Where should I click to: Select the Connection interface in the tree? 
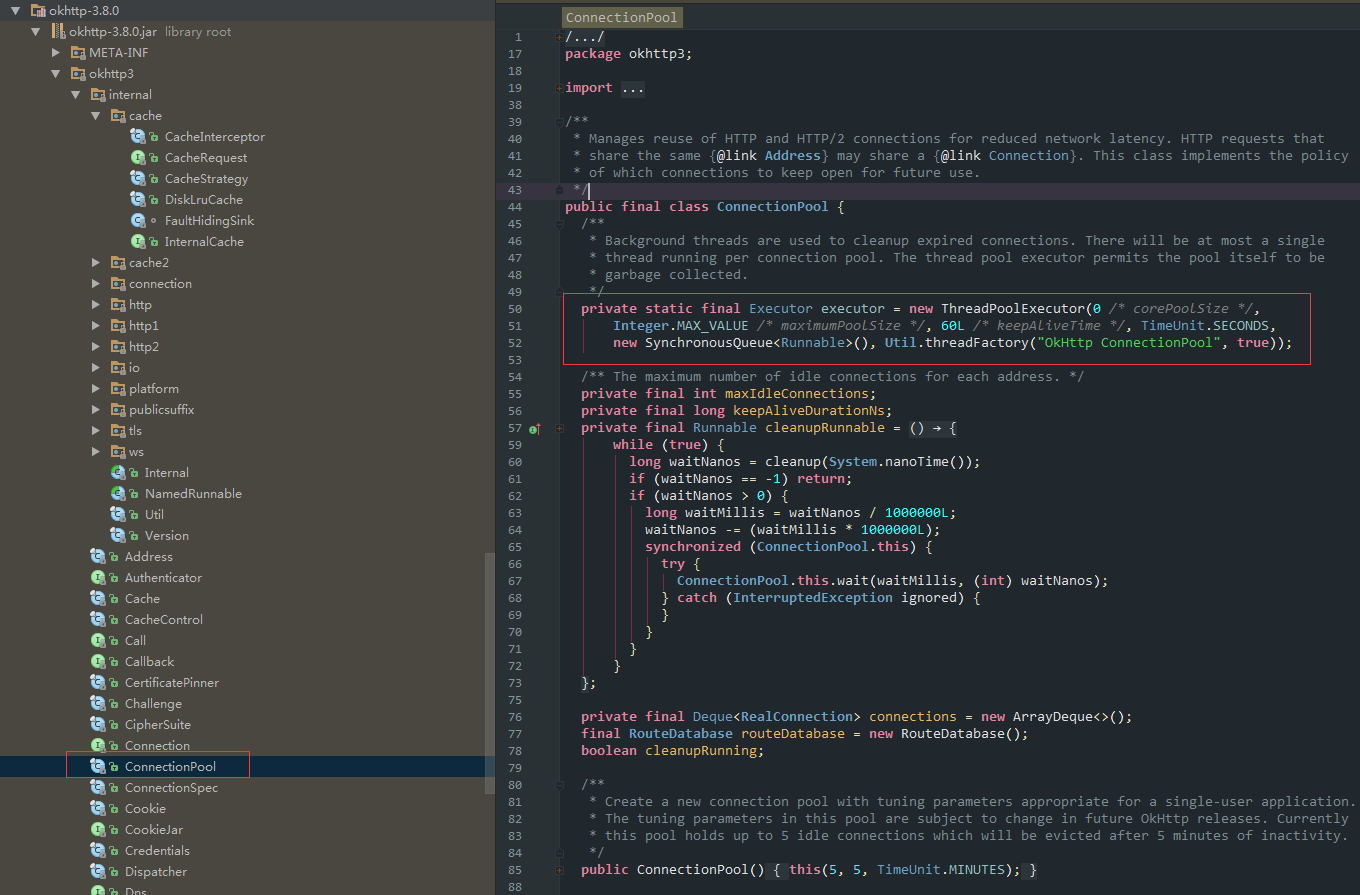[157, 746]
